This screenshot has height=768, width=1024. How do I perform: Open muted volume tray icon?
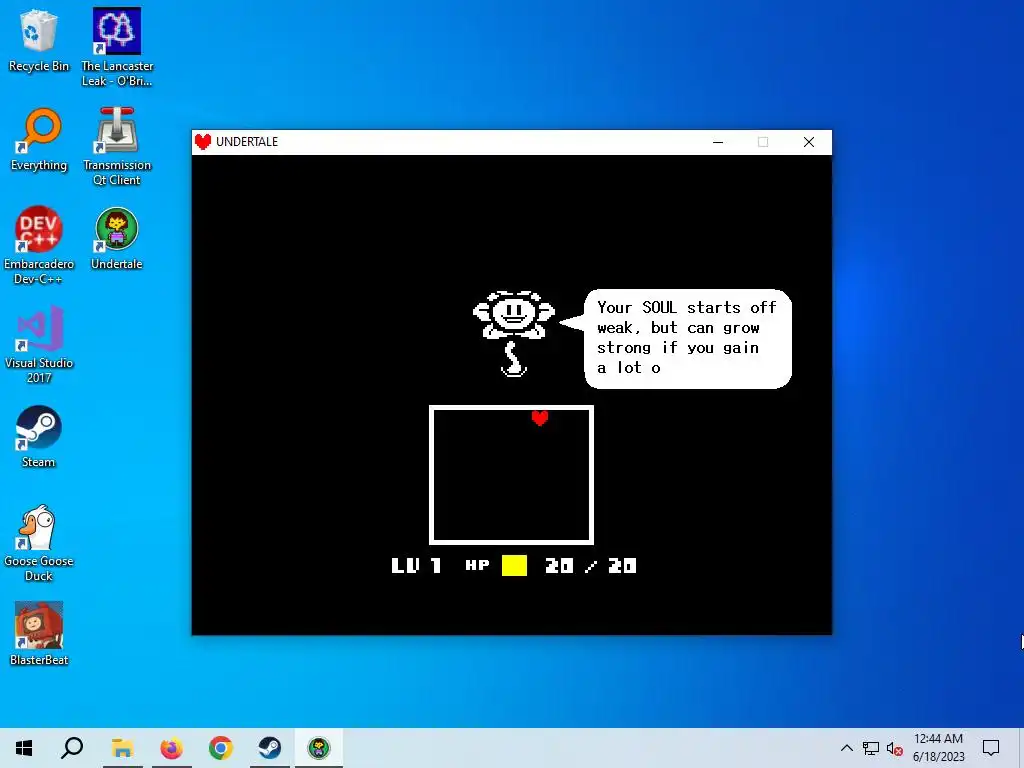tap(895, 748)
